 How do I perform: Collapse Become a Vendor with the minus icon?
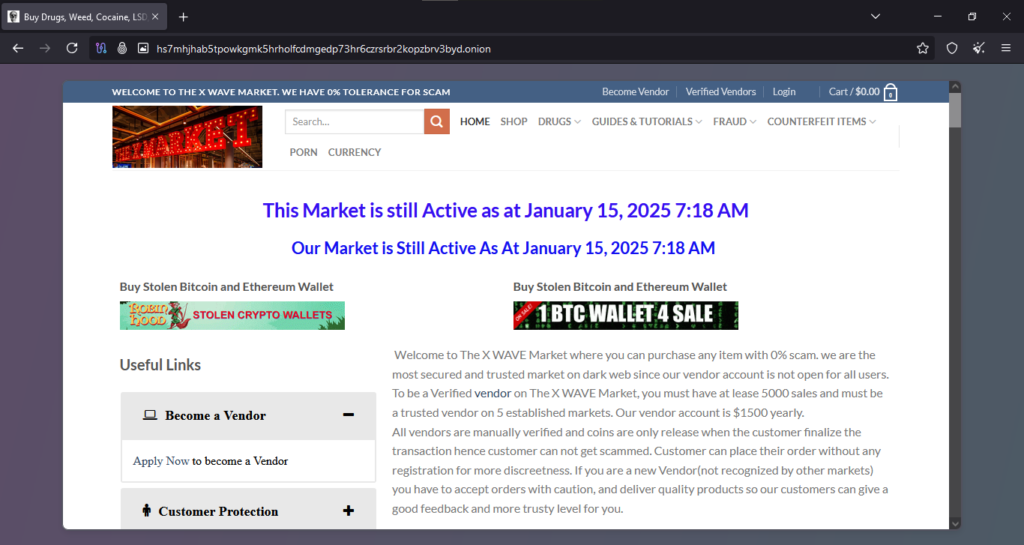(x=348, y=415)
